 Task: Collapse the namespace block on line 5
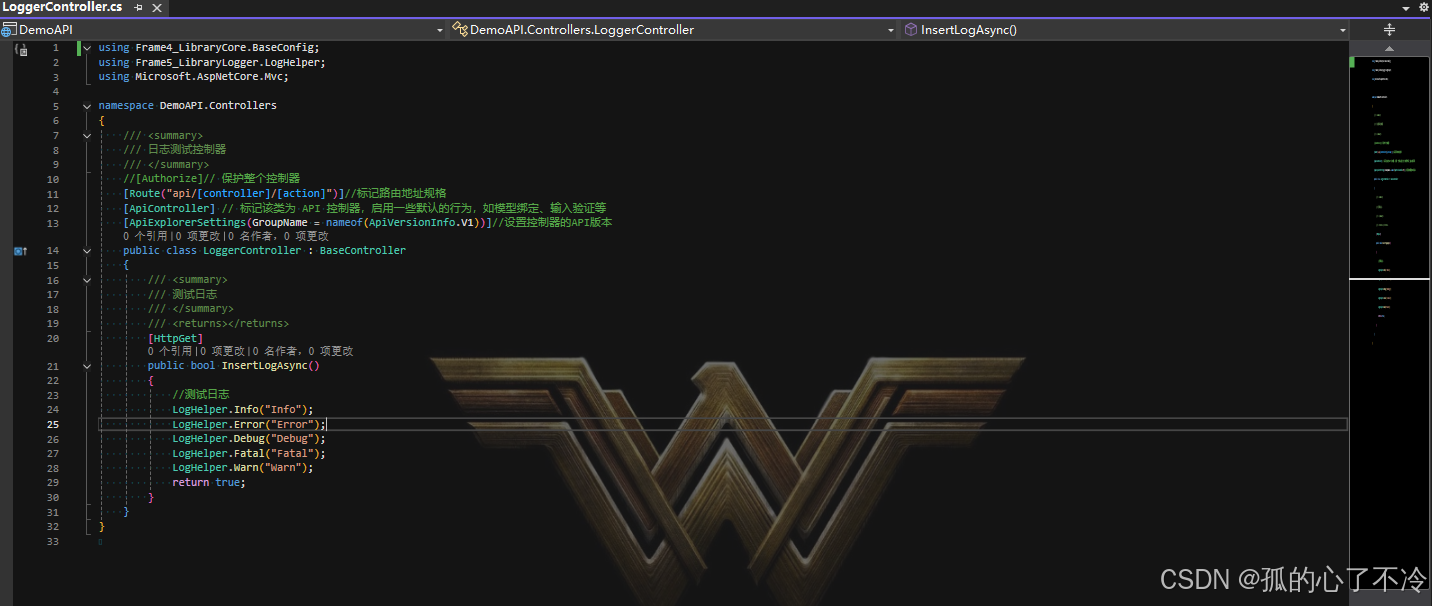(x=87, y=106)
